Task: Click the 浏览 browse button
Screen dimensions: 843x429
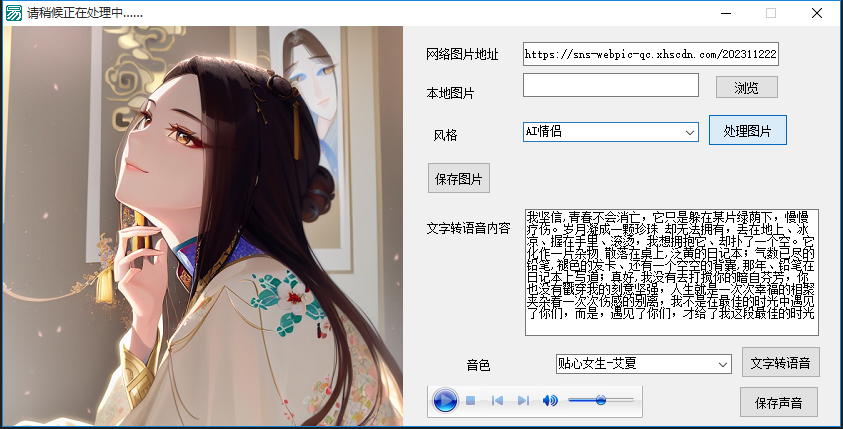Action: [x=746, y=88]
